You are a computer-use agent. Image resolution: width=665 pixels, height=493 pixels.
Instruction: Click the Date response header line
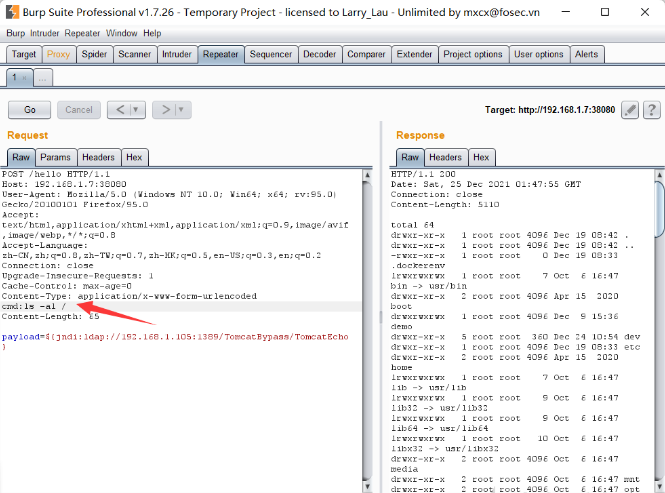[x=486, y=184]
